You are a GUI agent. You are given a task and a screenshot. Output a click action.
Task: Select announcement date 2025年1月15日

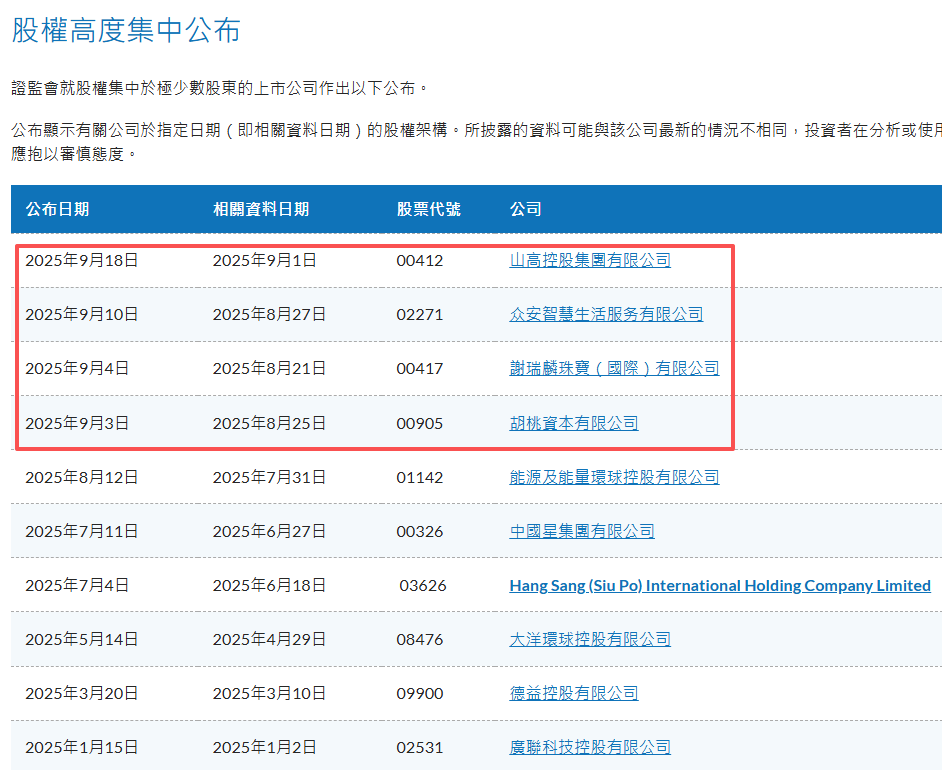tap(82, 748)
